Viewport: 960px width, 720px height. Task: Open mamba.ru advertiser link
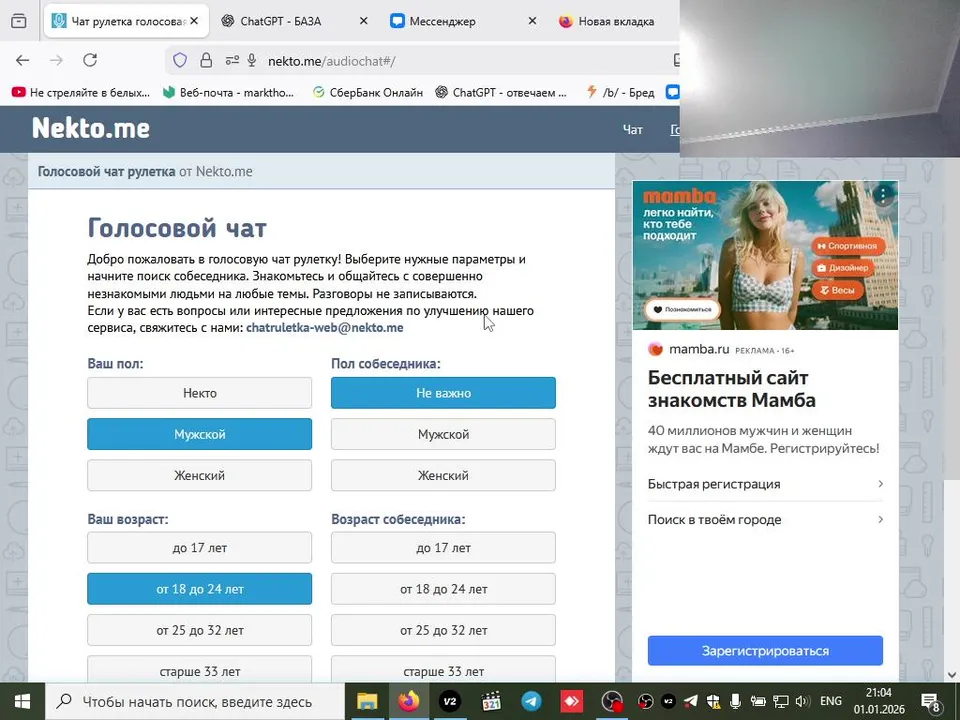[699, 350]
